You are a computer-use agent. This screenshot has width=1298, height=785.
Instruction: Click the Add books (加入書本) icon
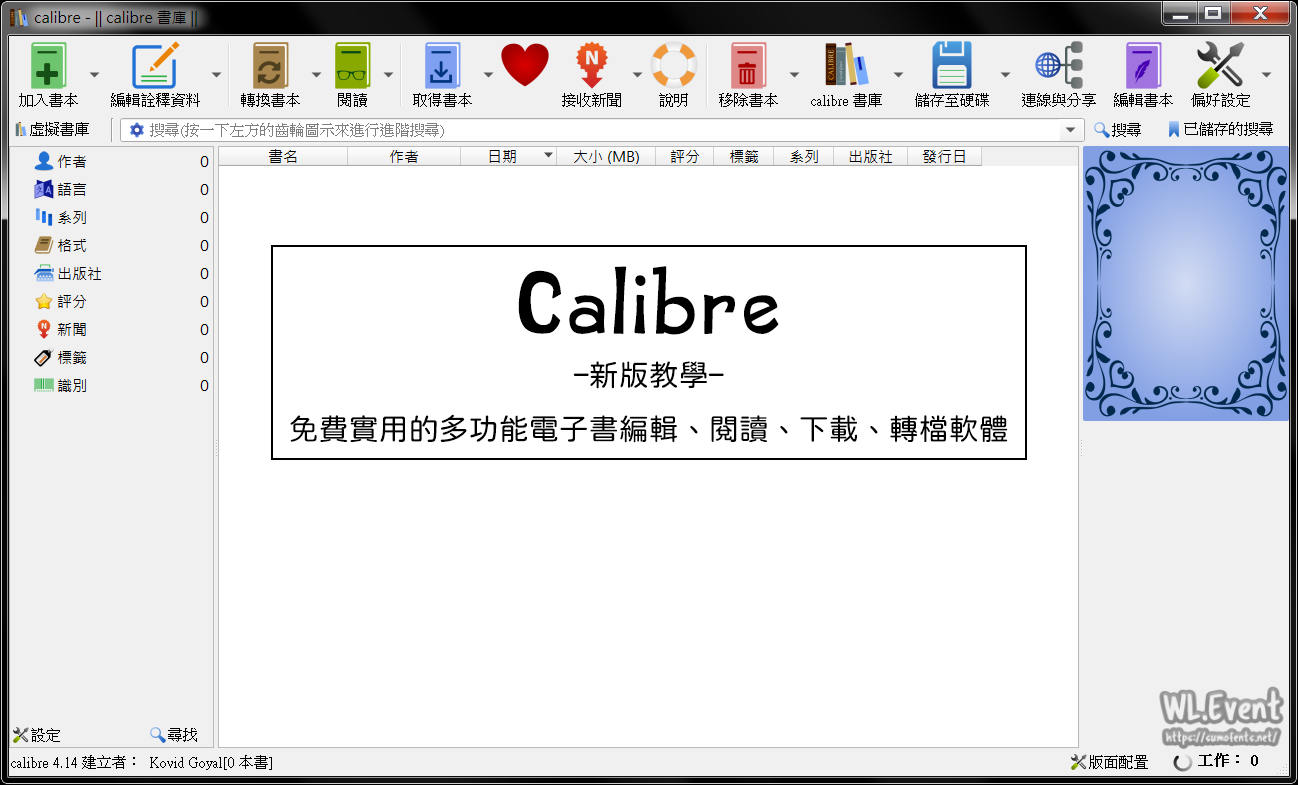click(x=48, y=66)
